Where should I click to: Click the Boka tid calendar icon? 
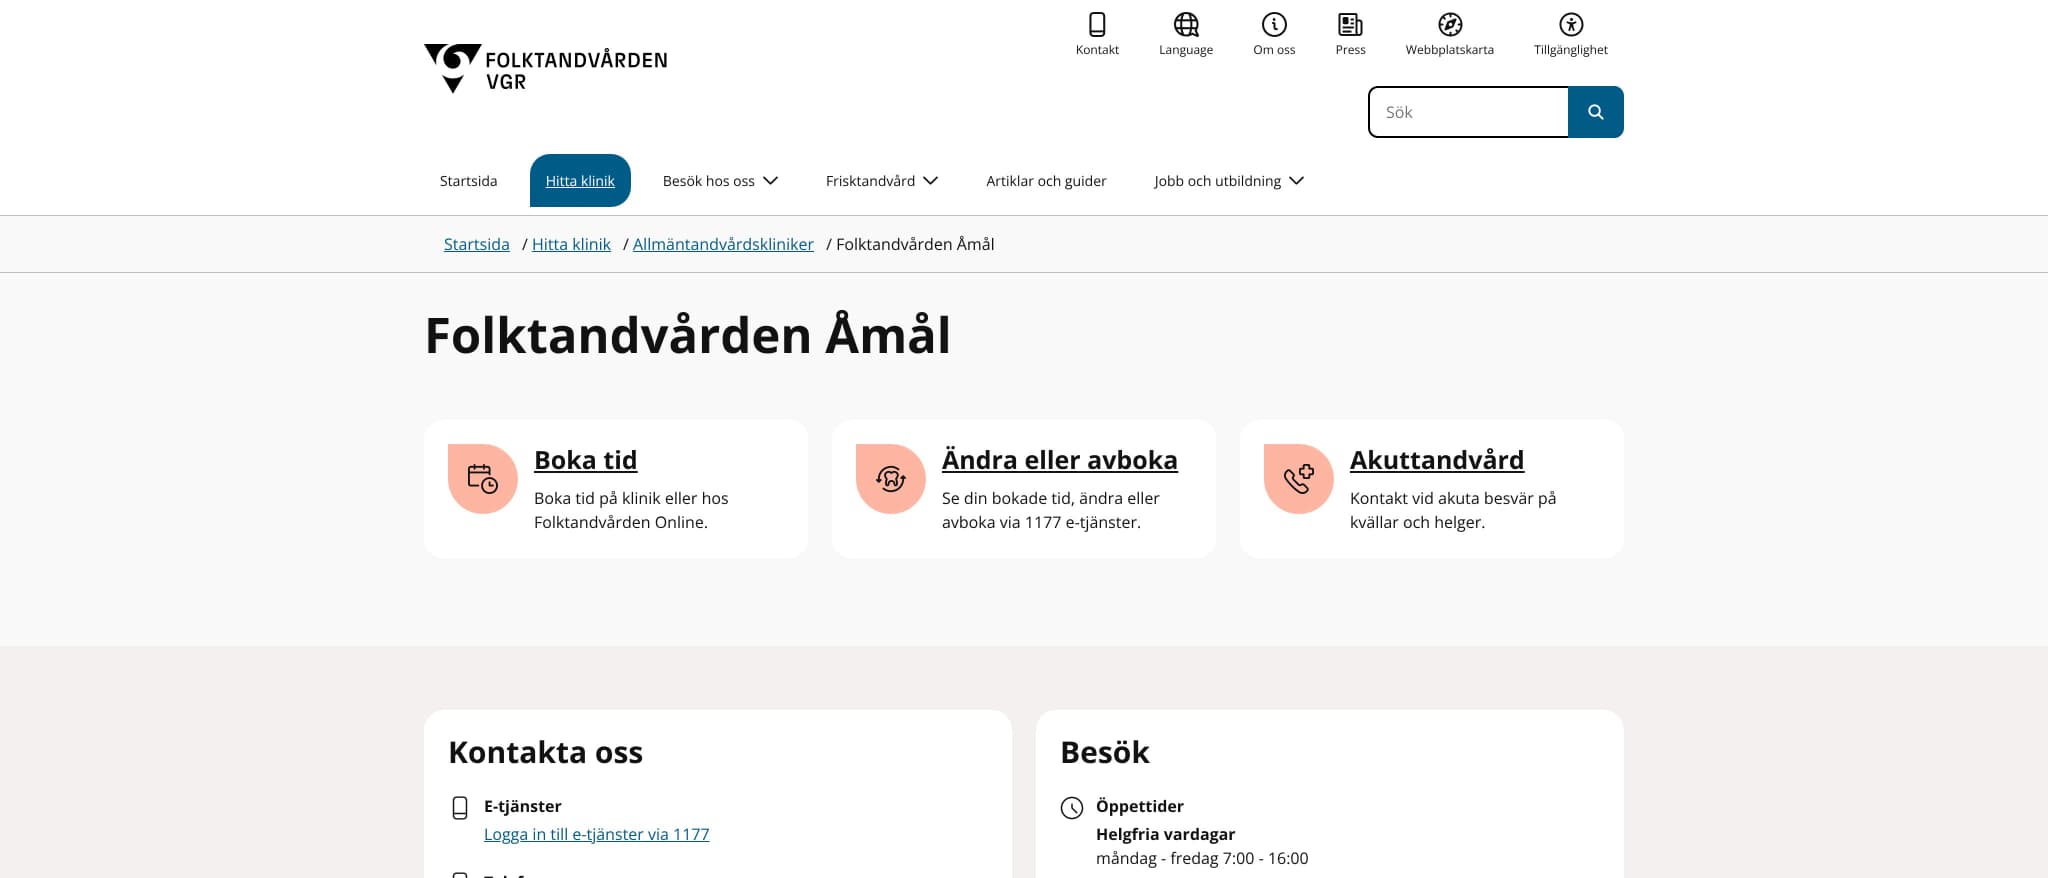pos(483,479)
